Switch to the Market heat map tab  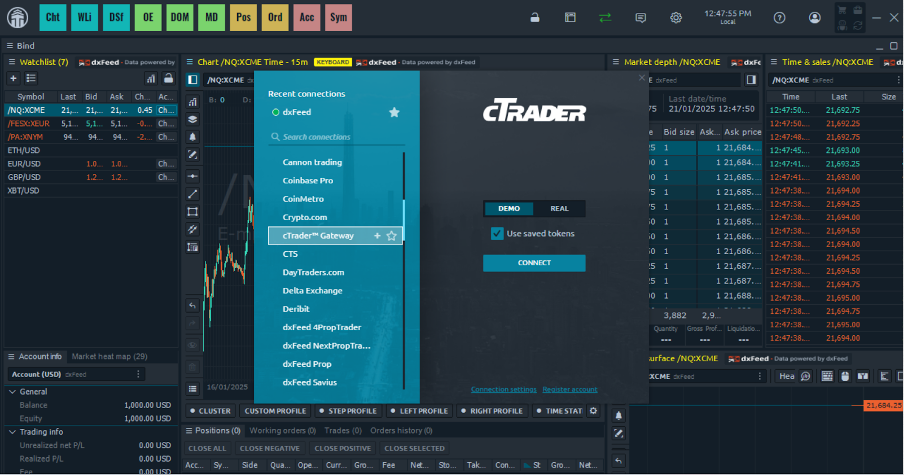[109, 356]
